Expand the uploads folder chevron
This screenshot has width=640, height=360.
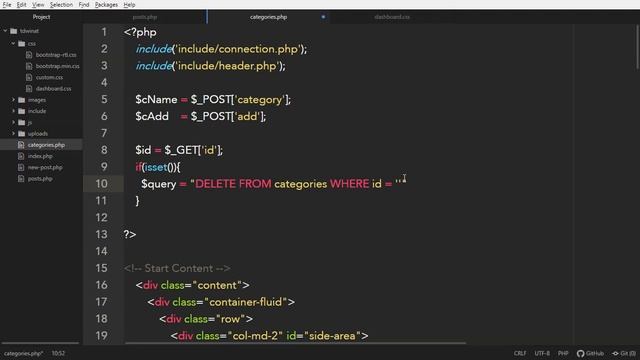[x=13, y=133]
